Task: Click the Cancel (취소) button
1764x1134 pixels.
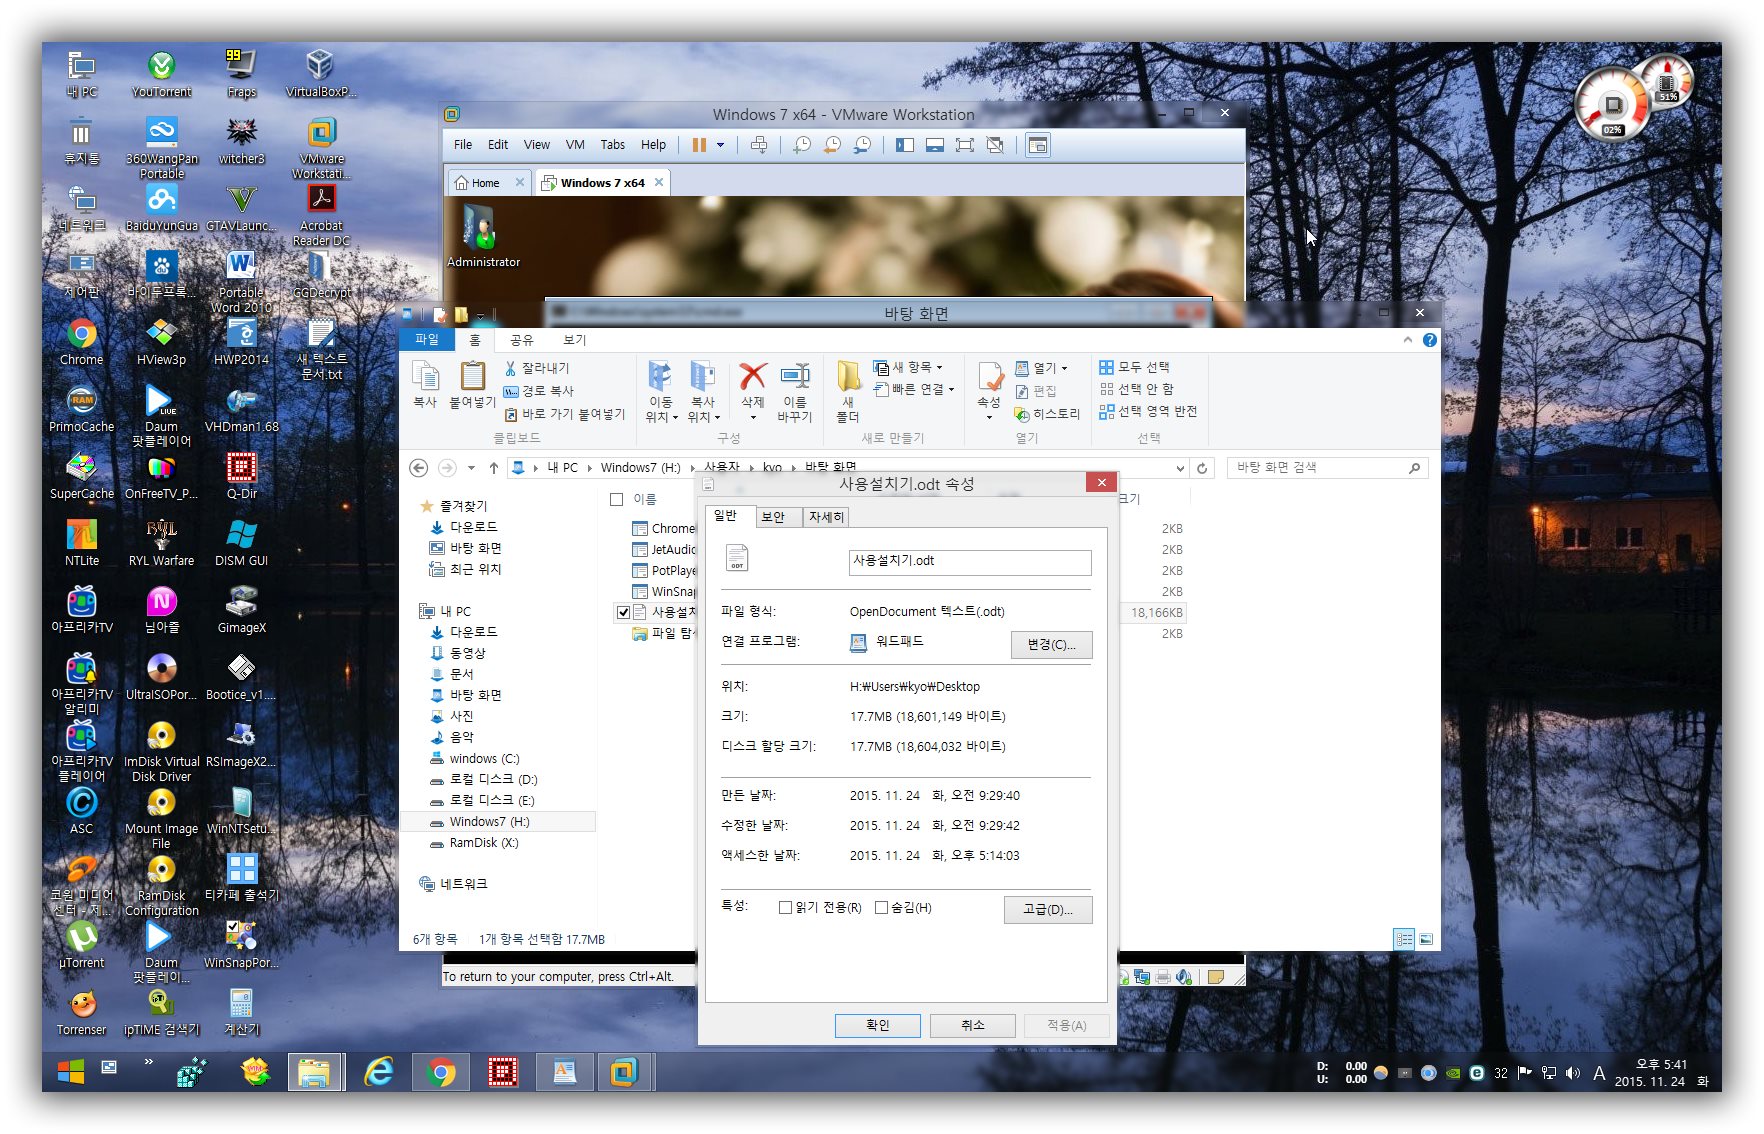Action: point(973,1025)
